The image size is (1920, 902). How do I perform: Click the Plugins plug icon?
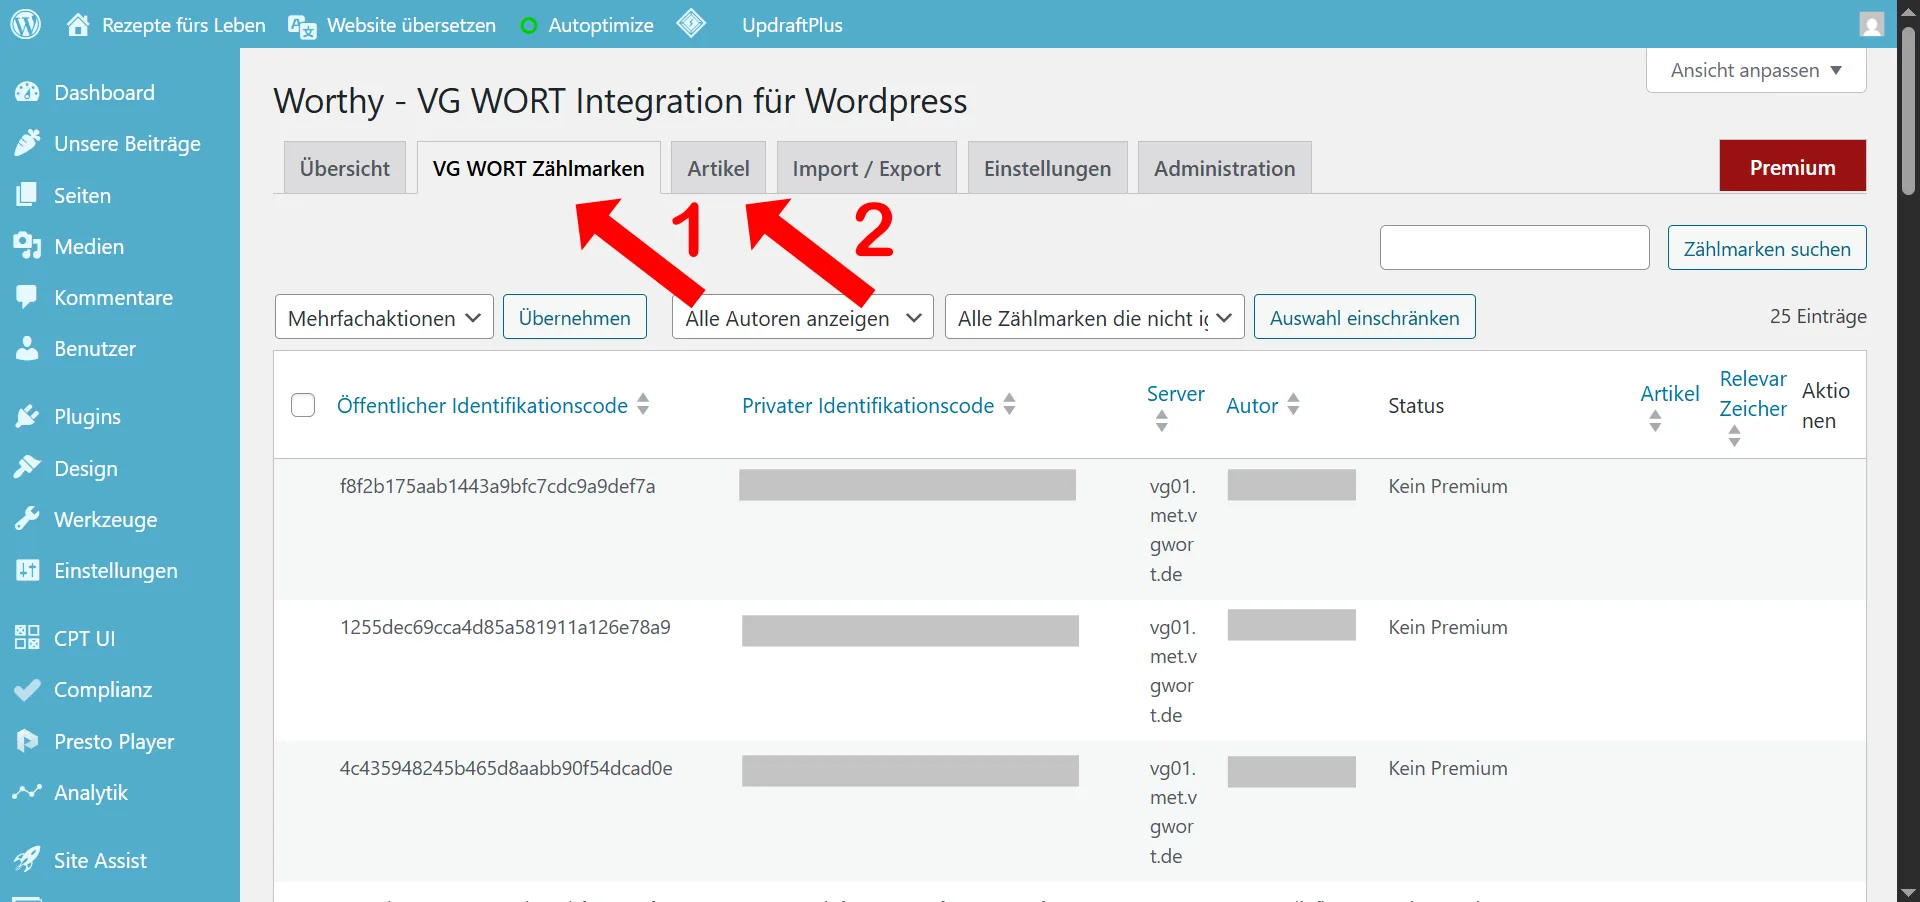tap(27, 417)
